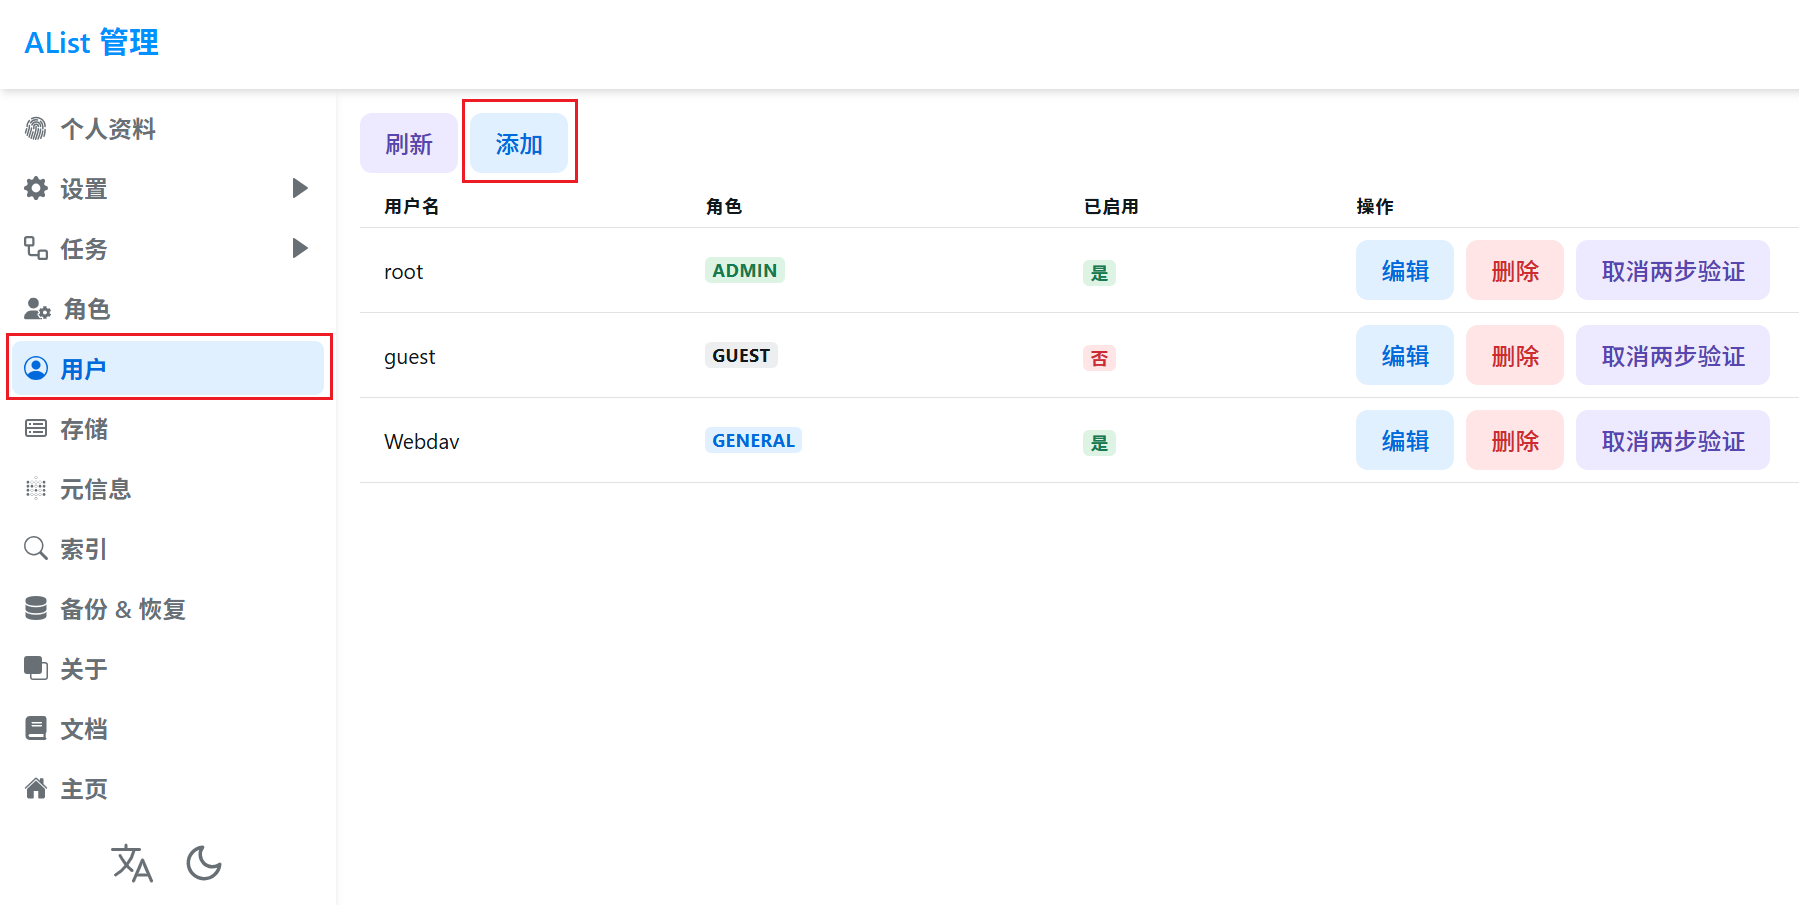Click the GENERAL role badge

click(x=753, y=440)
